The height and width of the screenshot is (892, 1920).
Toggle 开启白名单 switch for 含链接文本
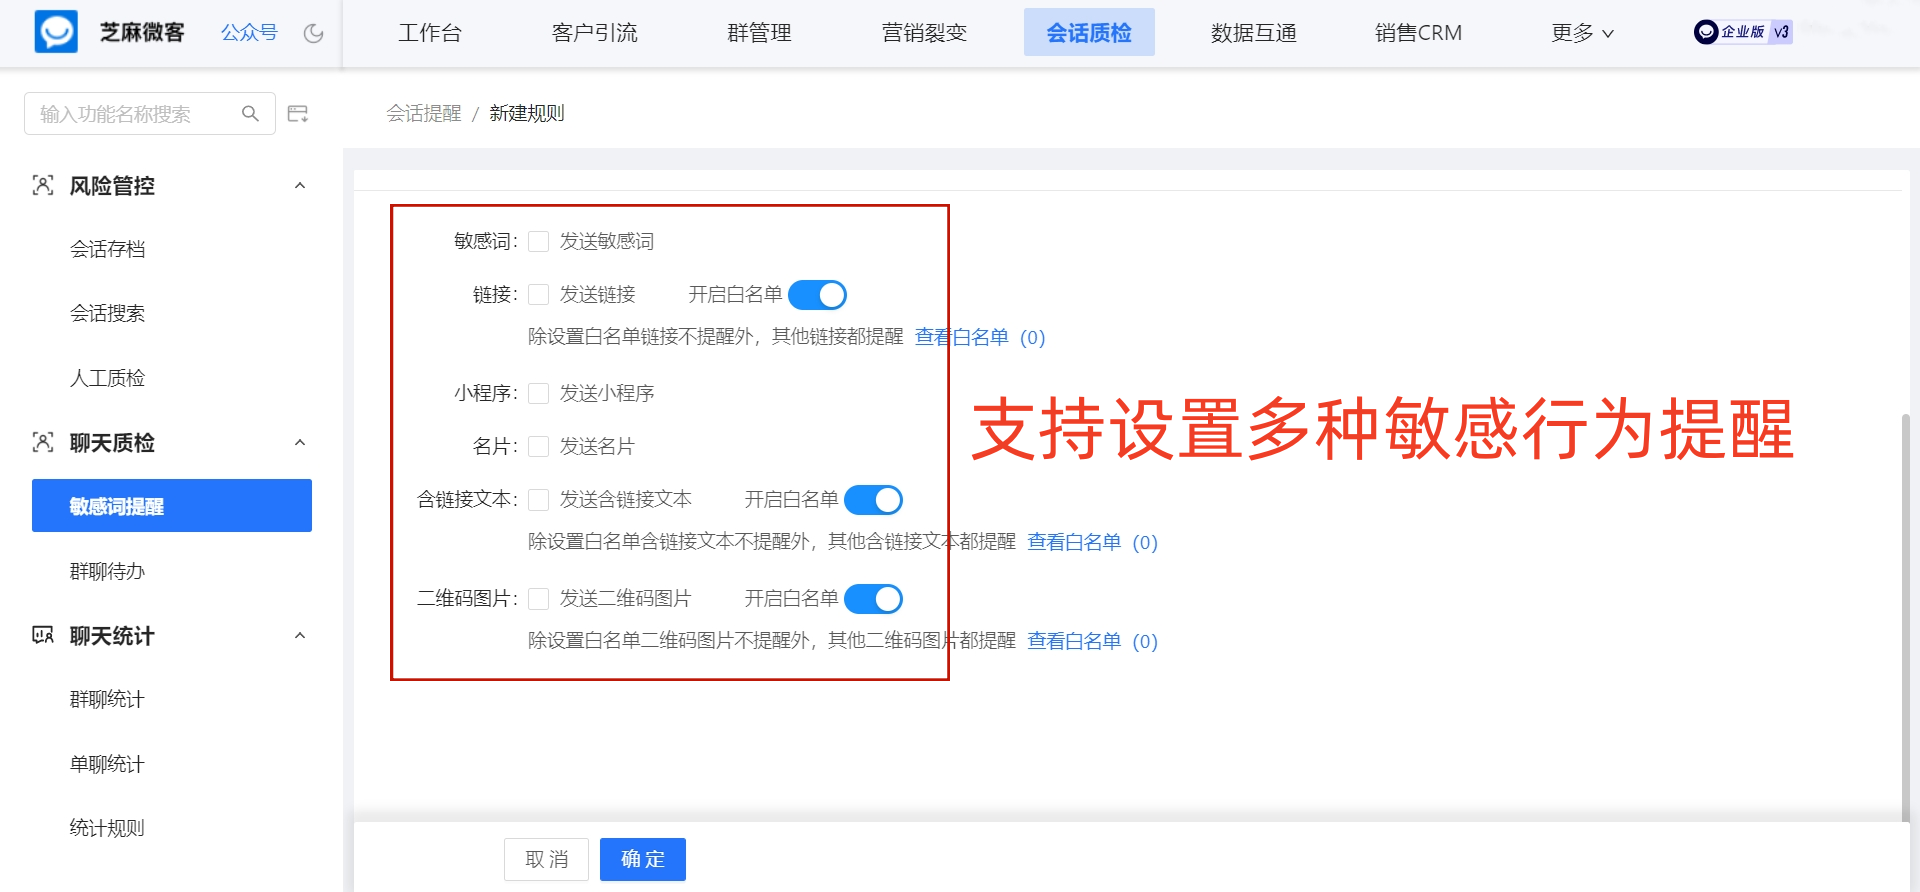click(873, 500)
